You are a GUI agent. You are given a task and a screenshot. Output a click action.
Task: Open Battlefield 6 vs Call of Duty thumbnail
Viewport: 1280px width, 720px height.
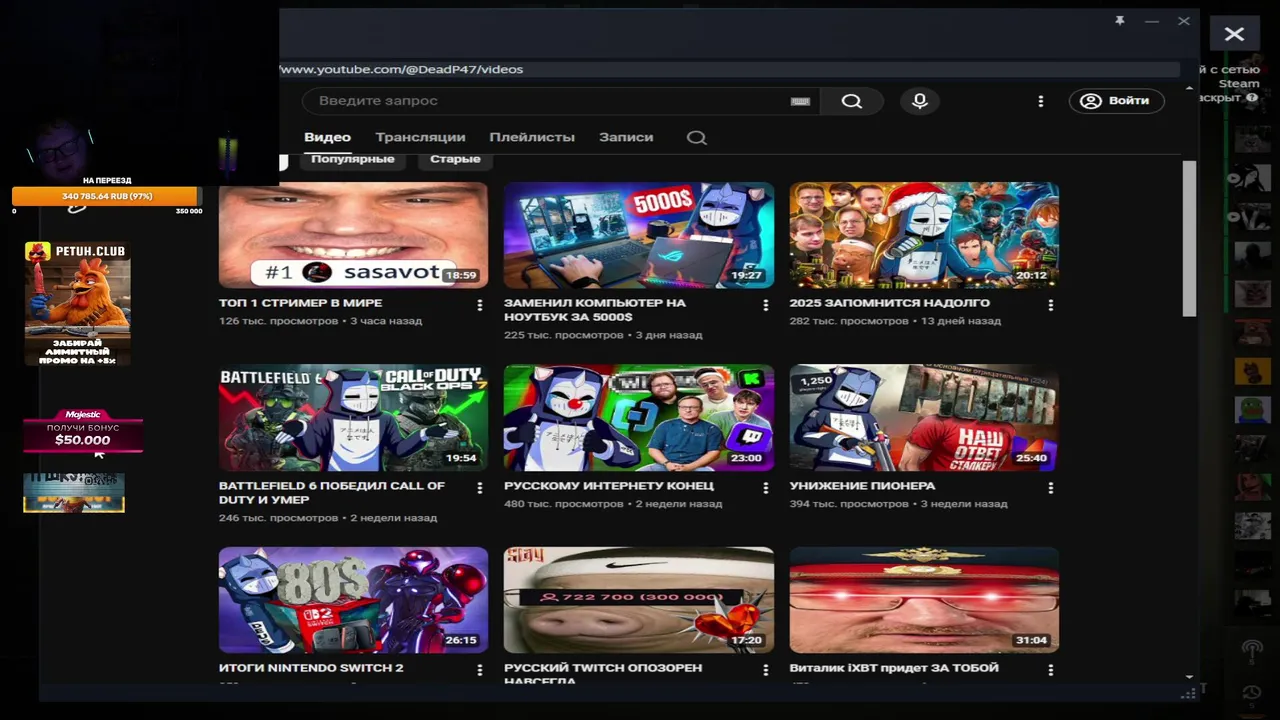(353, 418)
